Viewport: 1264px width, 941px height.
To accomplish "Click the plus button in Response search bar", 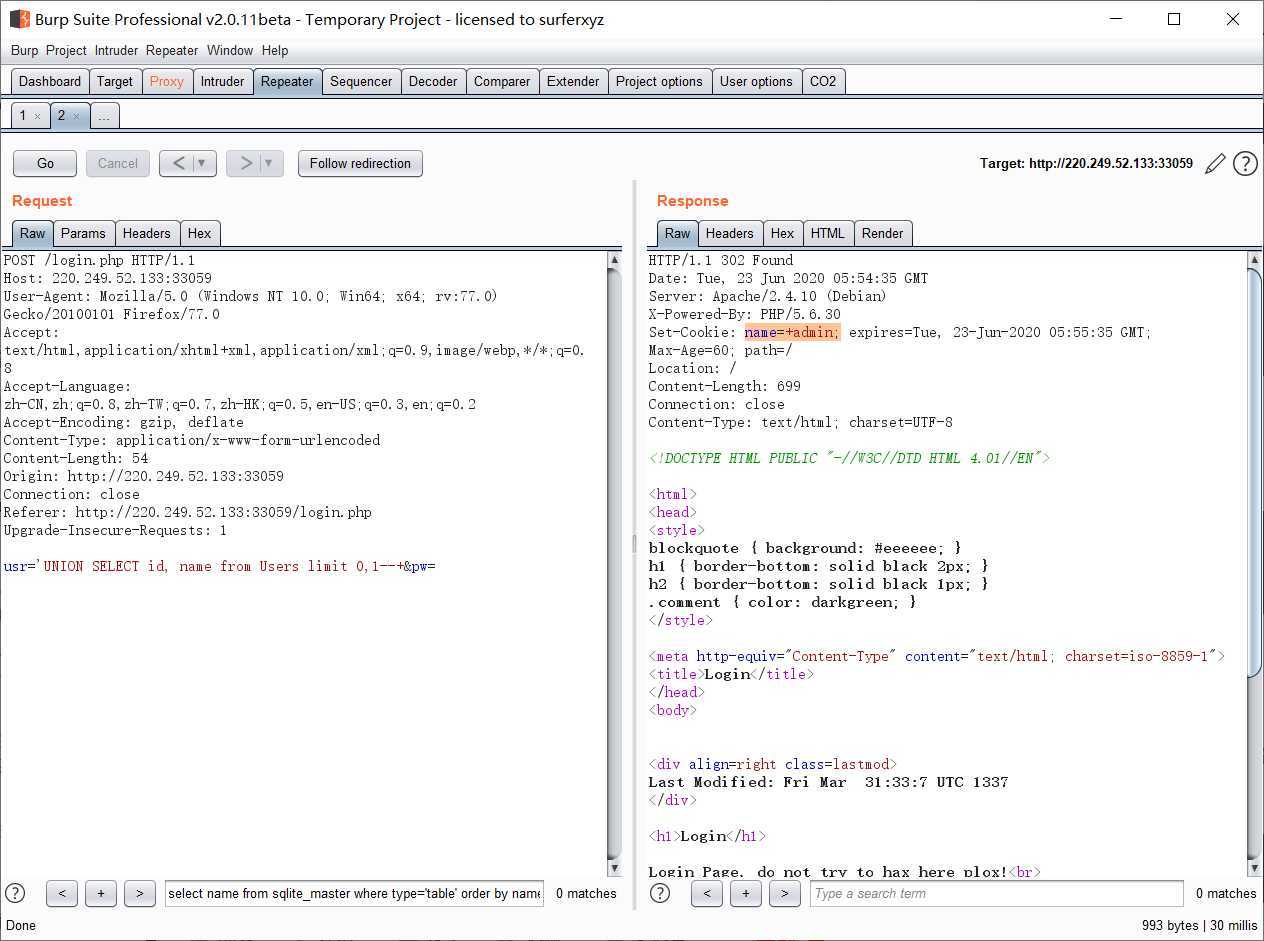I will click(x=746, y=893).
